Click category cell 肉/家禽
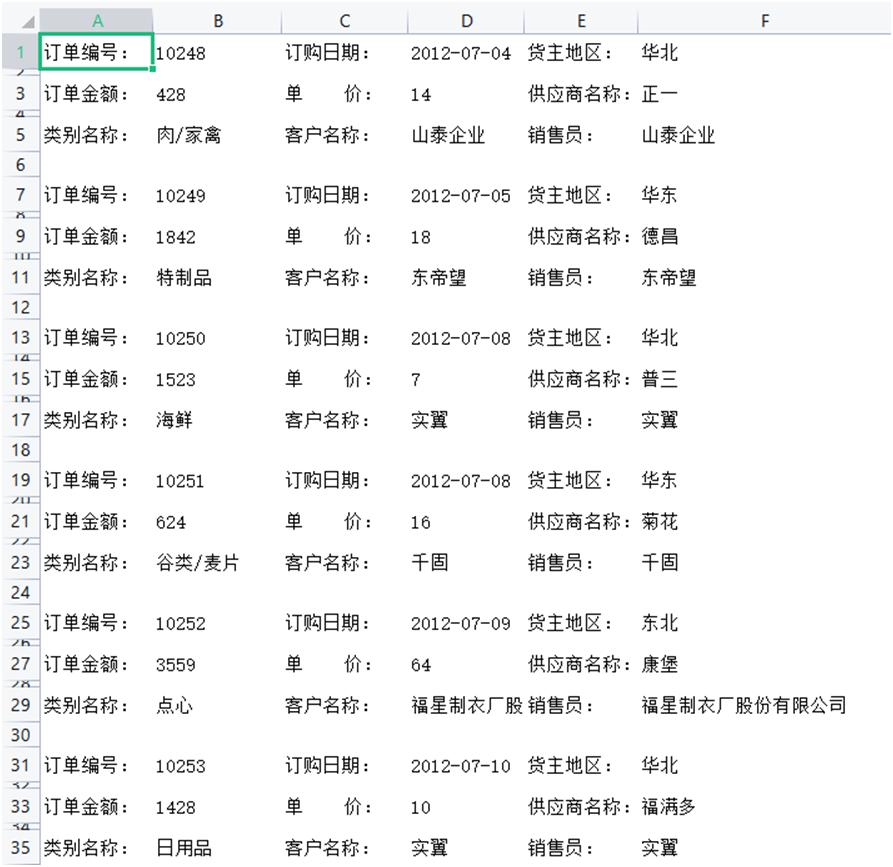 pyautogui.click(x=217, y=135)
